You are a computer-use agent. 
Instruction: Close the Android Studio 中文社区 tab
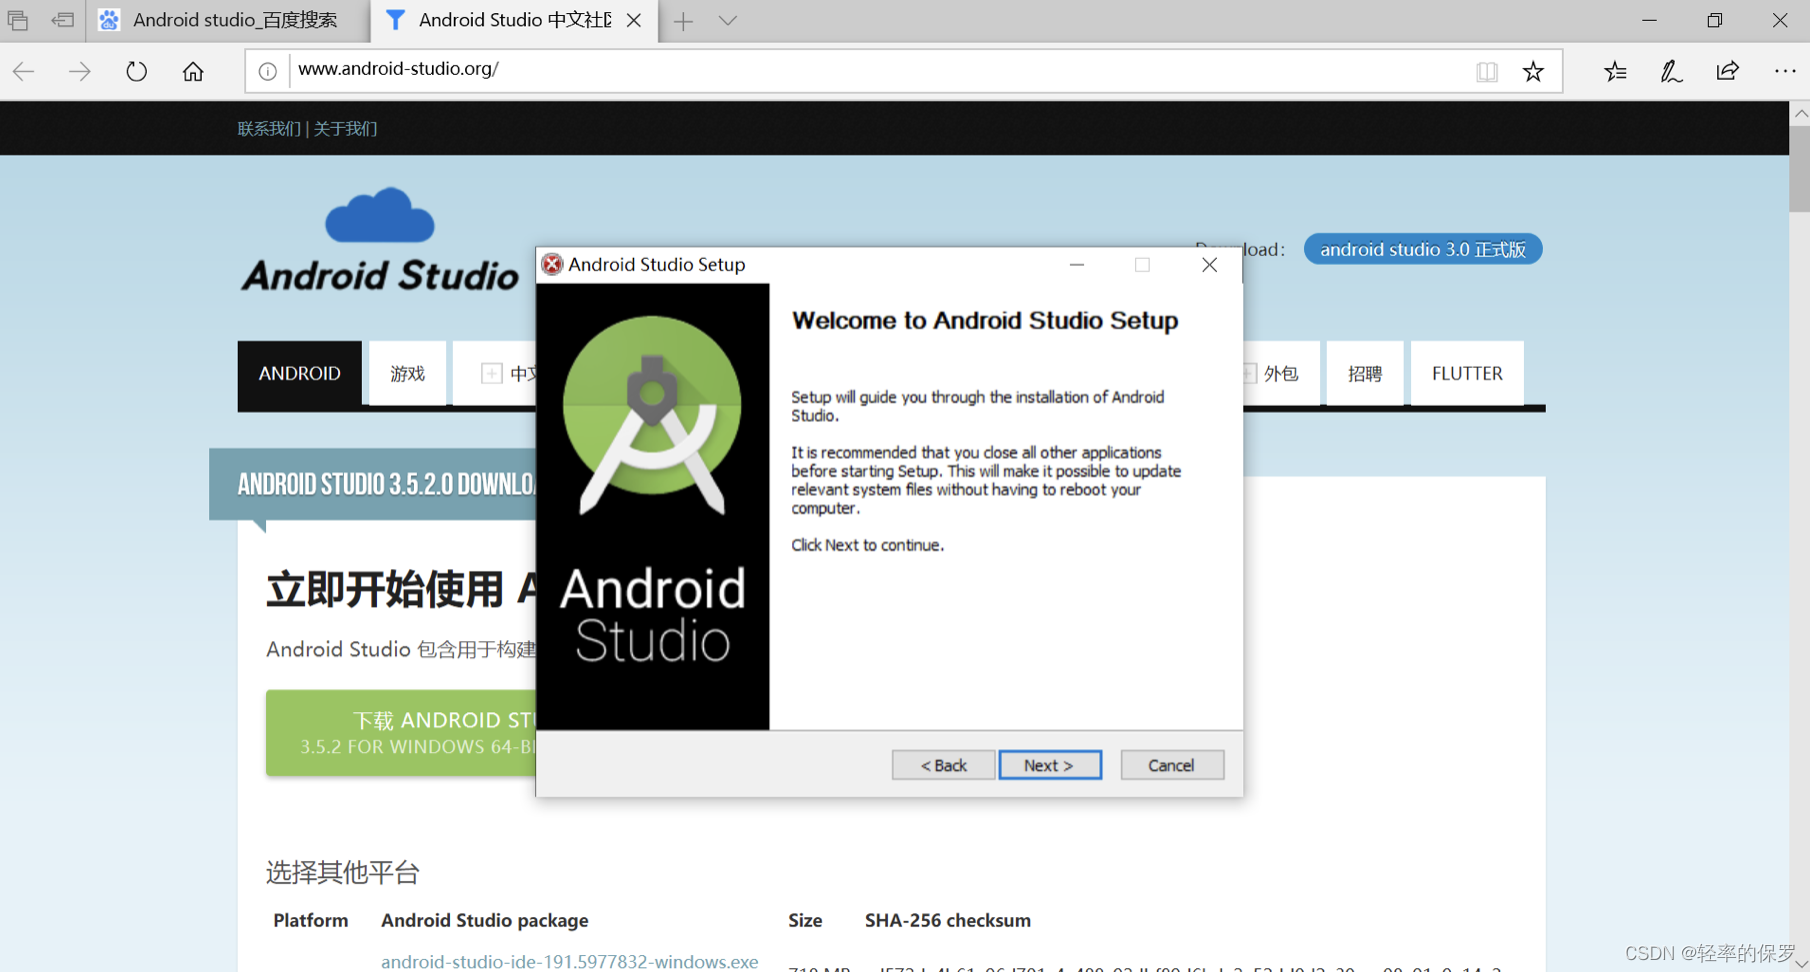click(x=634, y=20)
